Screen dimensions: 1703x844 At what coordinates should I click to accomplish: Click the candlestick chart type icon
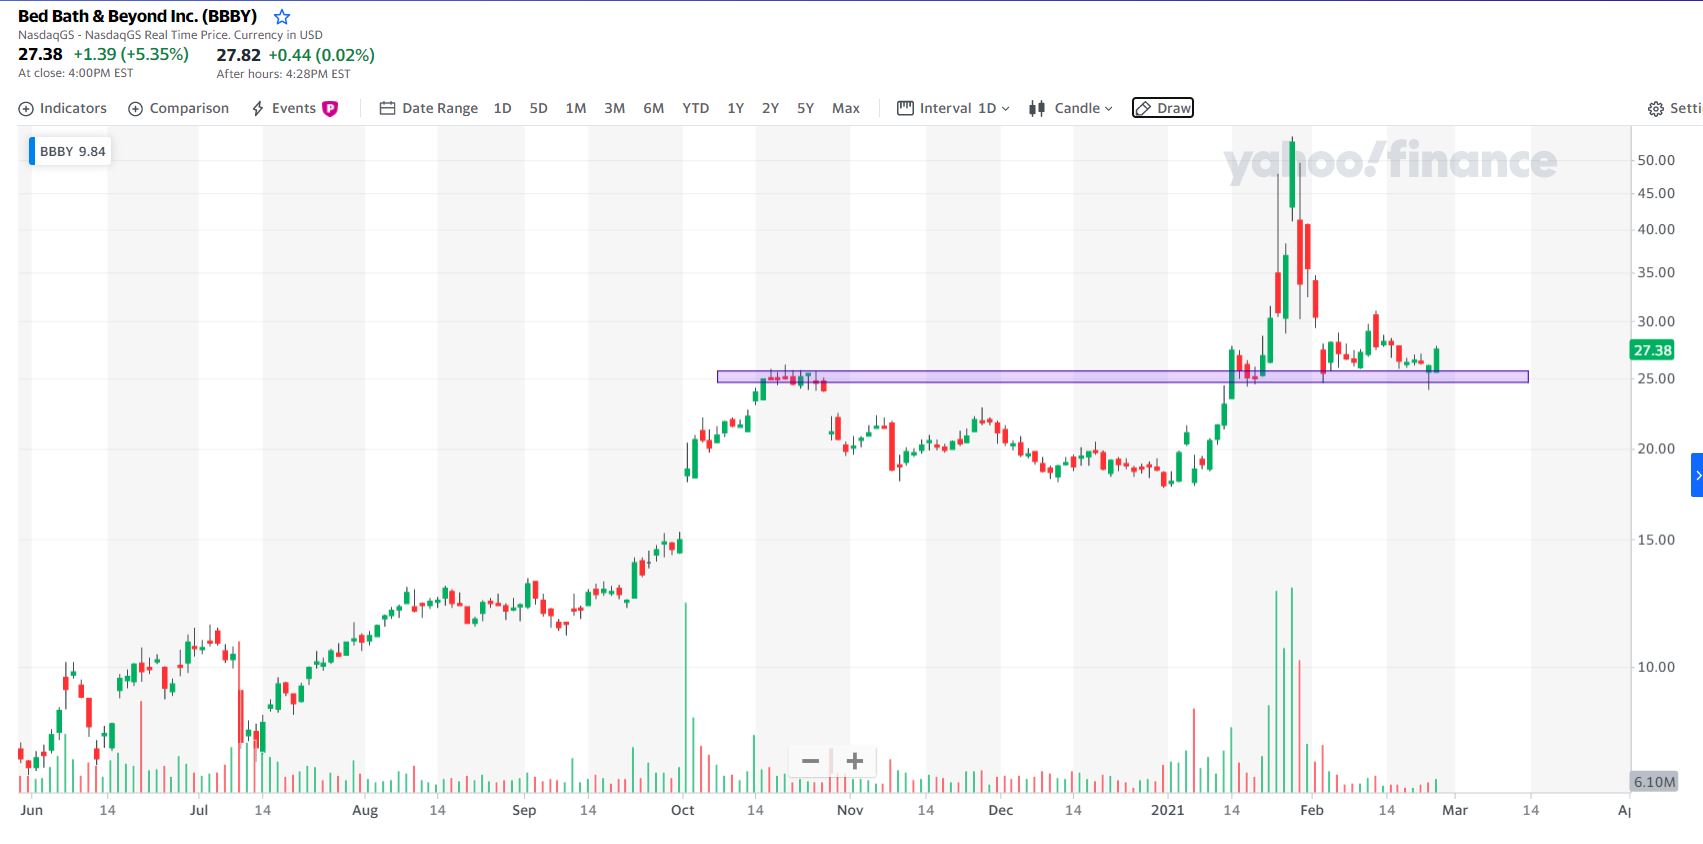(1037, 108)
